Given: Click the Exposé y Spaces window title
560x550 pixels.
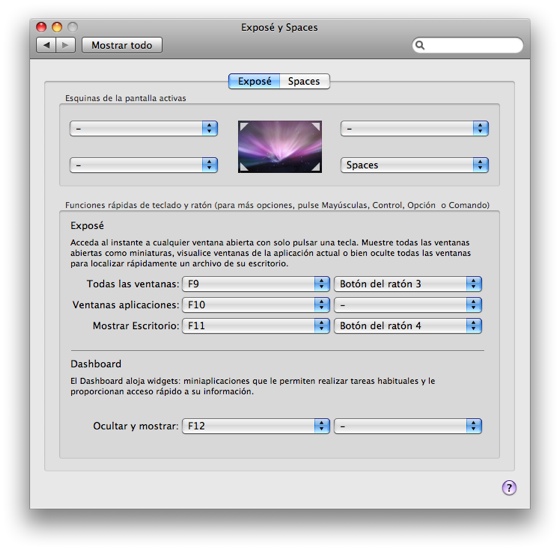Looking at the screenshot, I should pyautogui.click(x=279, y=28).
